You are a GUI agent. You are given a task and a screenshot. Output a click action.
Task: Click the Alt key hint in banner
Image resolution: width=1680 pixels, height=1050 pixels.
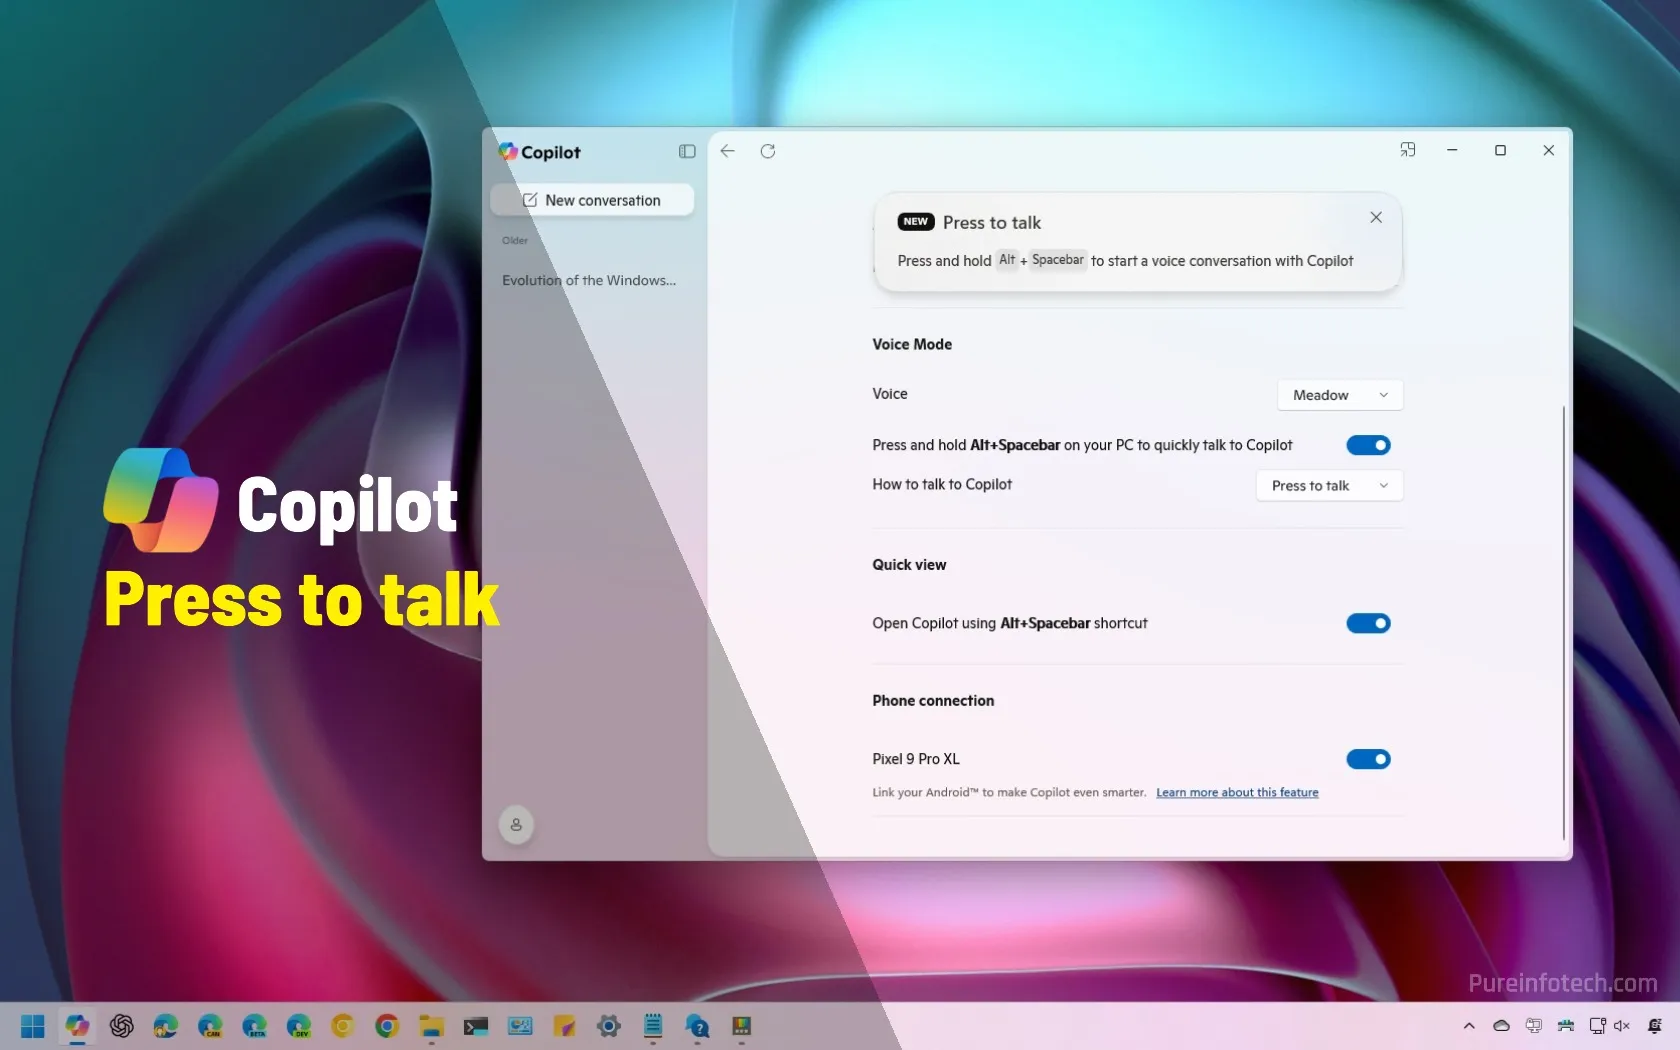1007,260
